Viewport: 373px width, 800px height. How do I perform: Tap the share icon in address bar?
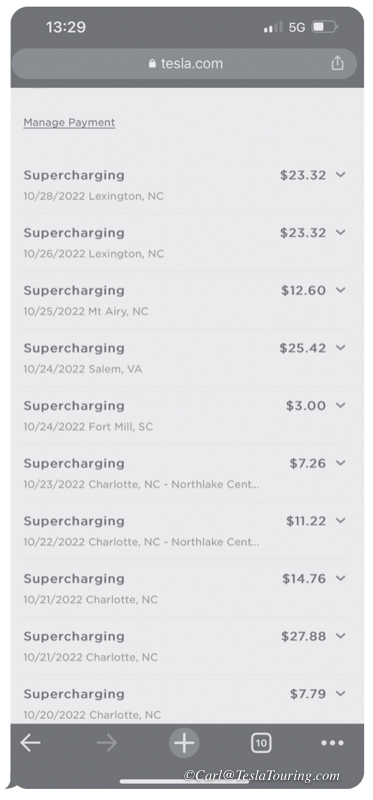coord(337,63)
